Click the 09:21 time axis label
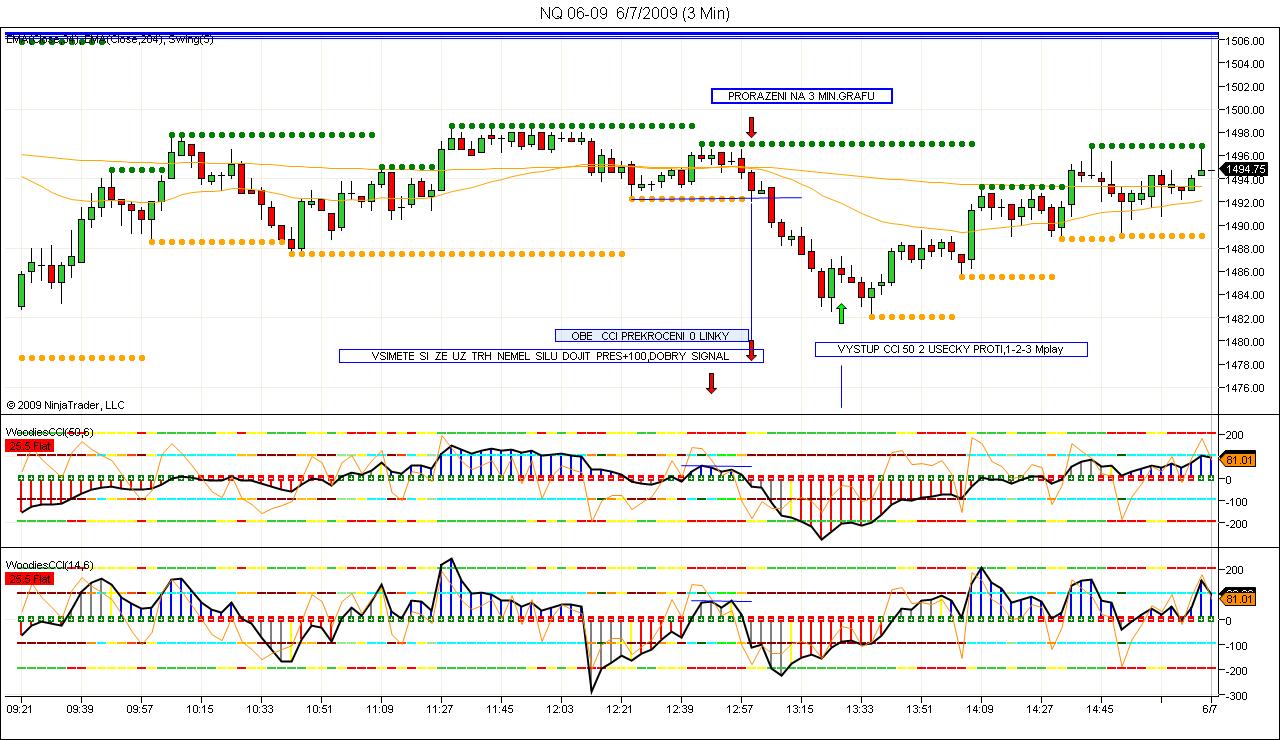 pyautogui.click(x=20, y=709)
